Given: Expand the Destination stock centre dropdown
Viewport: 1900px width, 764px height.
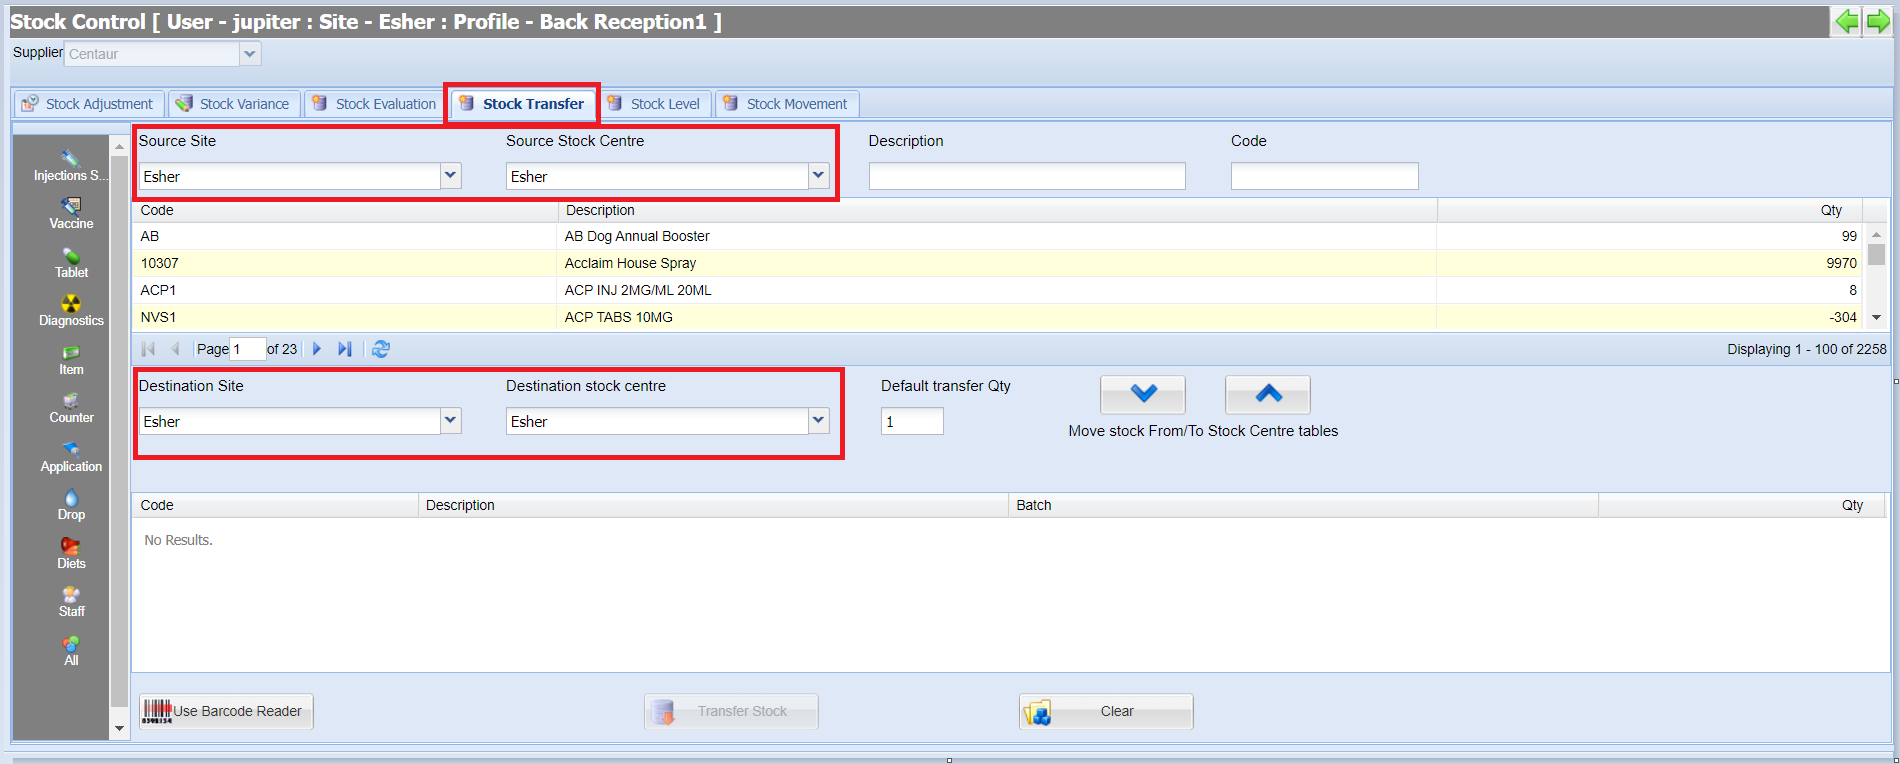Looking at the screenshot, I should coord(819,421).
